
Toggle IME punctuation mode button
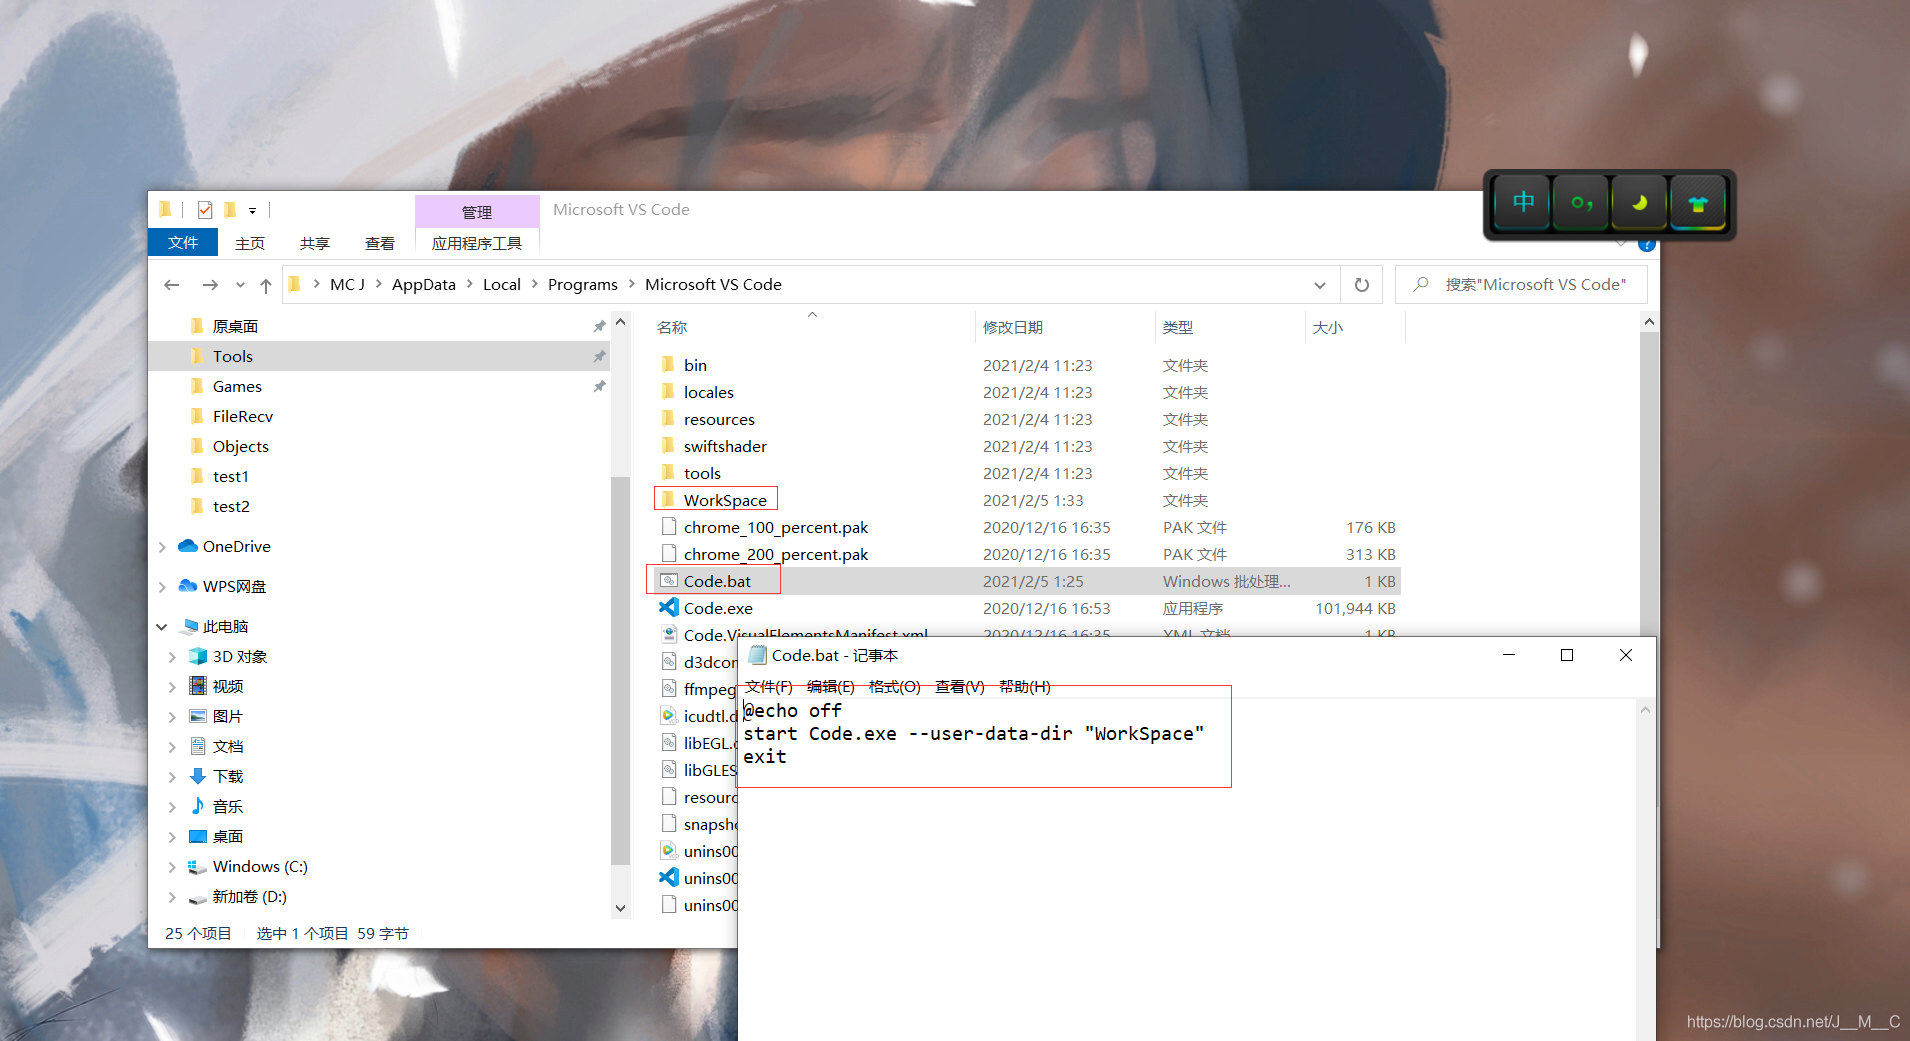(1581, 204)
